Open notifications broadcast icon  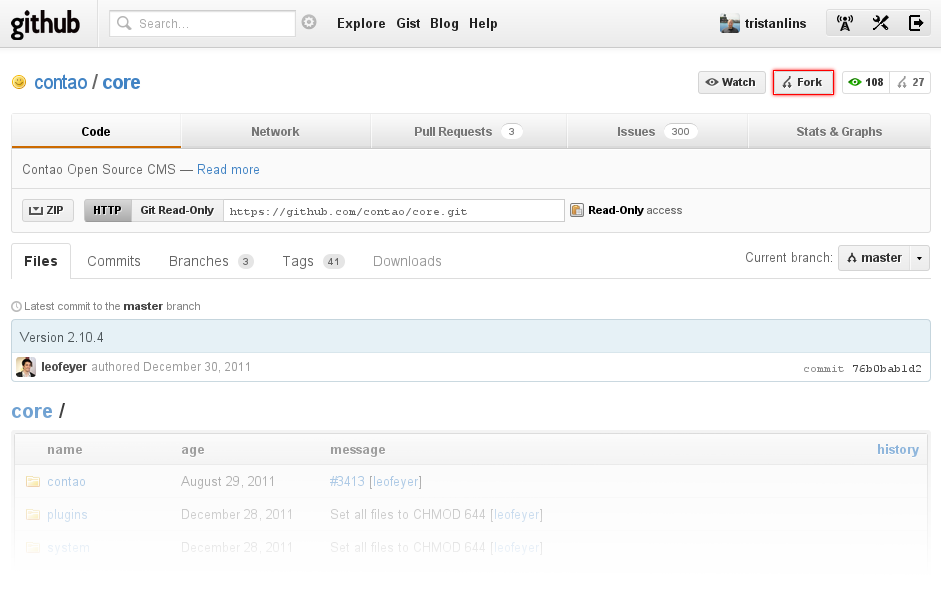click(x=845, y=24)
